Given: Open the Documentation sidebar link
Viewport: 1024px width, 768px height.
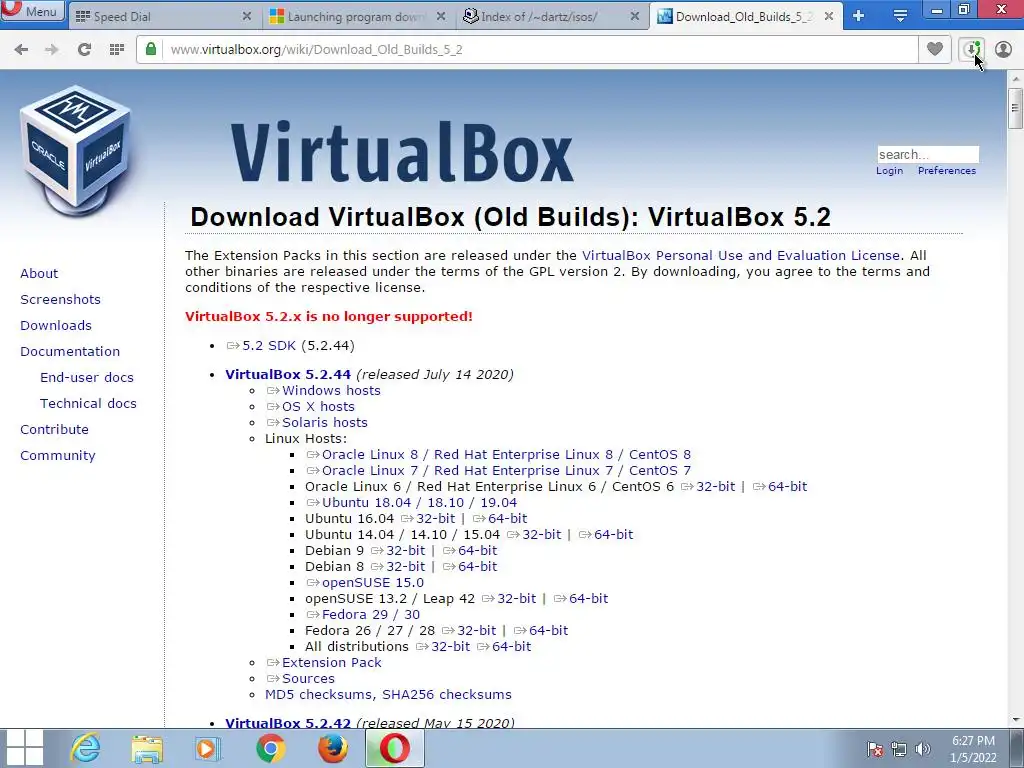Looking at the screenshot, I should (x=70, y=351).
